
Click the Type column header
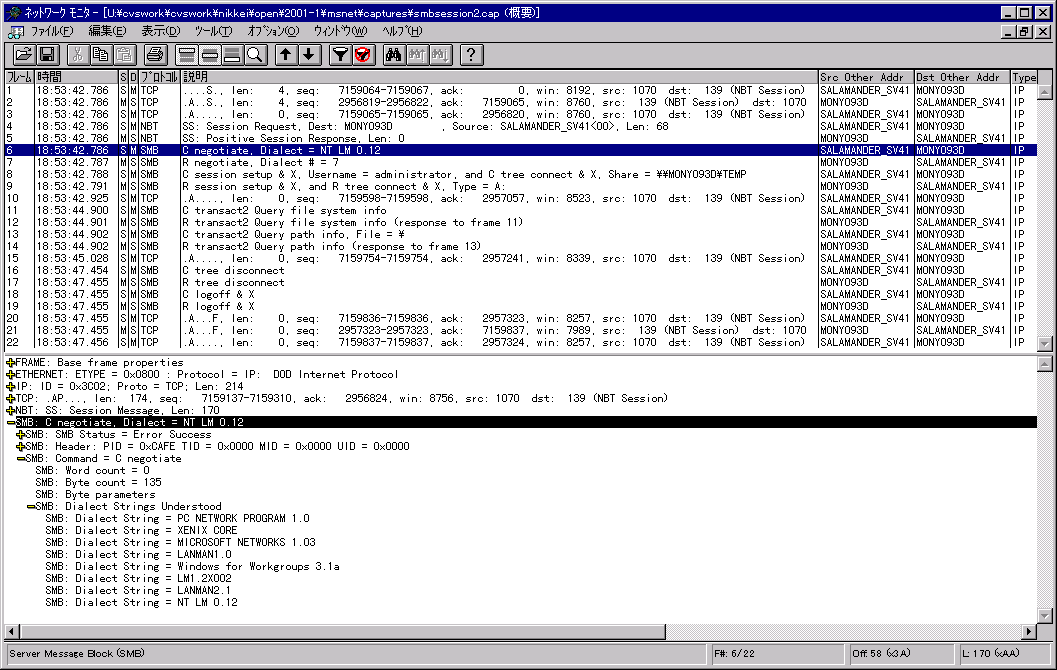tap(1024, 77)
